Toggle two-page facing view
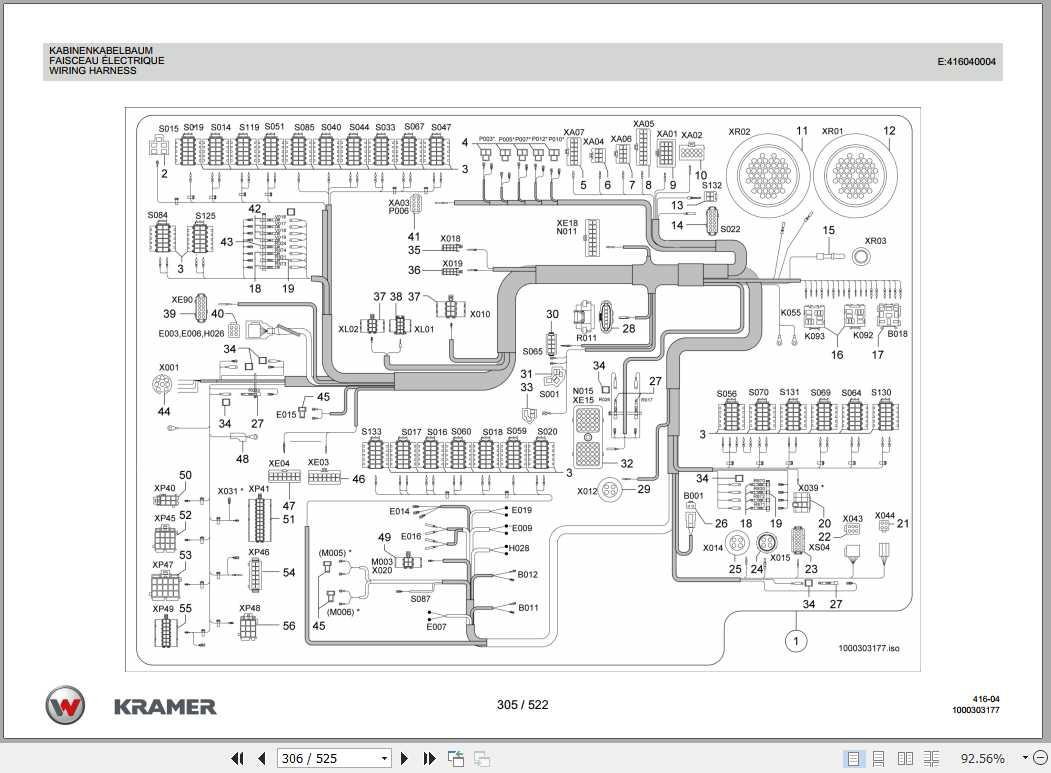 [905, 759]
